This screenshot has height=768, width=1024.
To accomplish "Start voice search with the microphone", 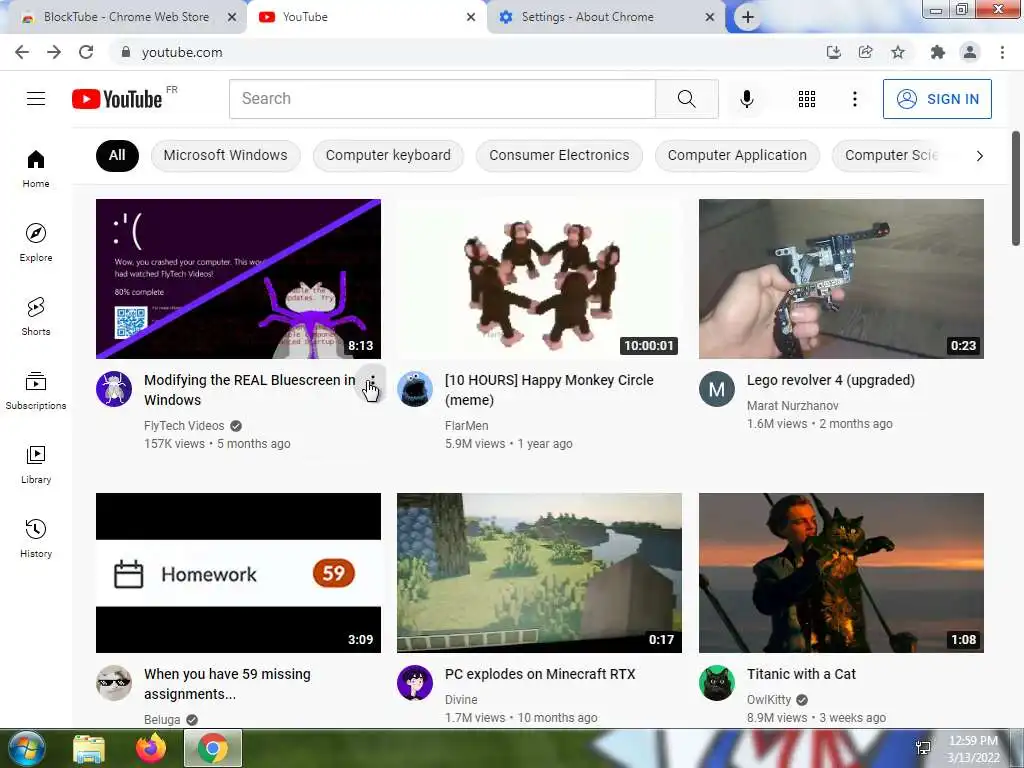I will [746, 99].
